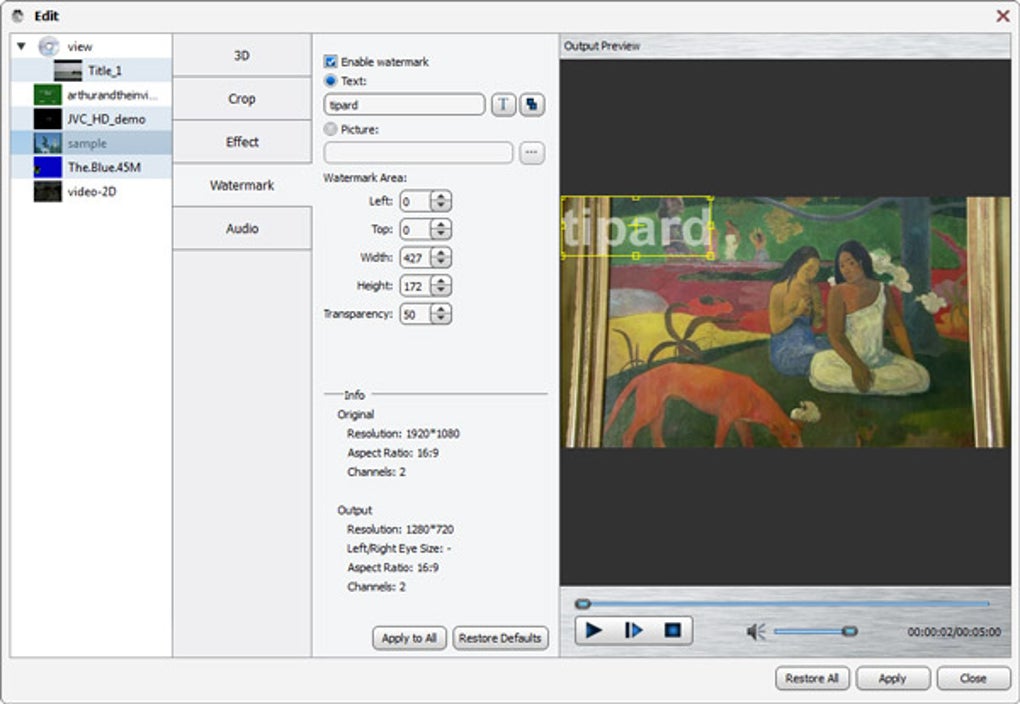Select JVC_HD_demo tree item label
This screenshot has width=1020, height=704.
pyautogui.click(x=106, y=119)
